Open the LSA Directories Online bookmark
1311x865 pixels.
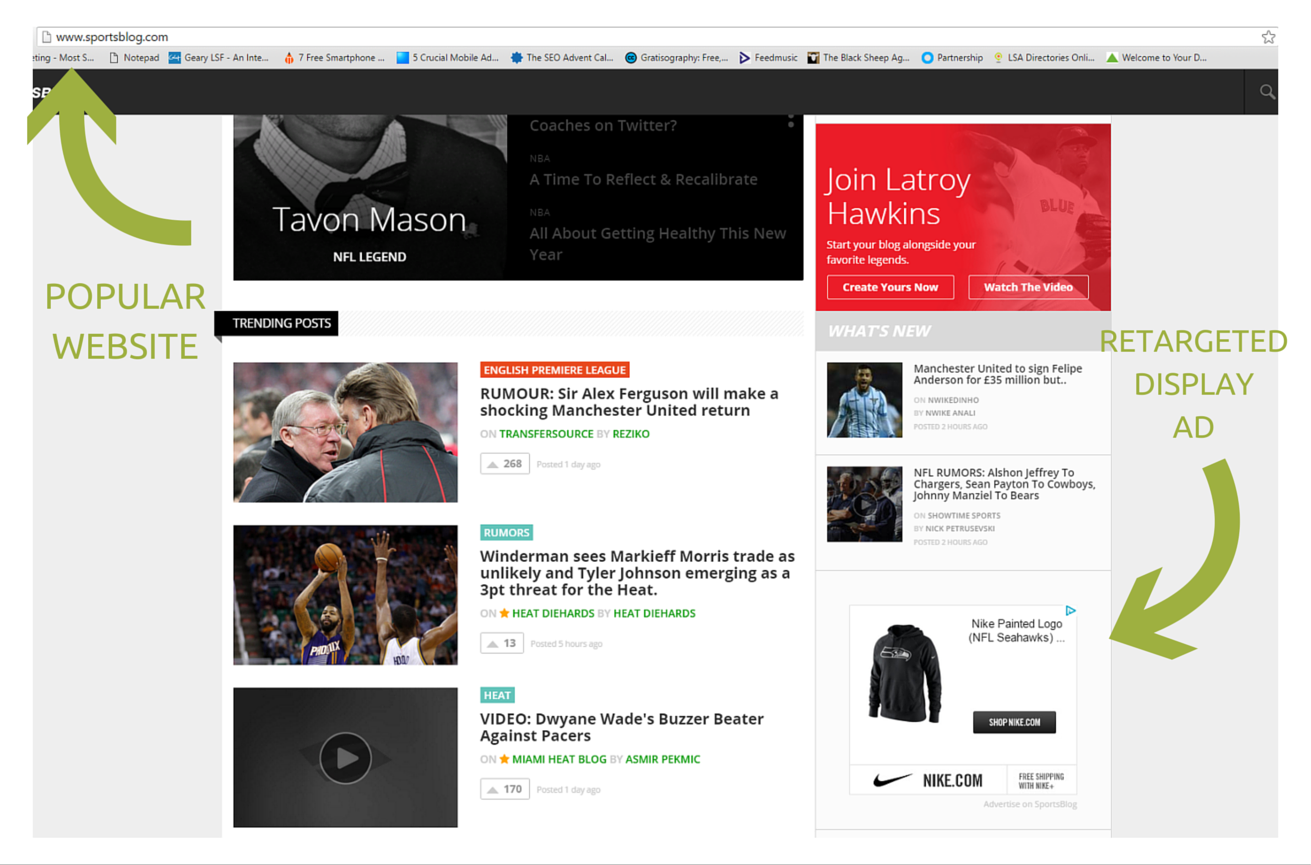[1043, 58]
